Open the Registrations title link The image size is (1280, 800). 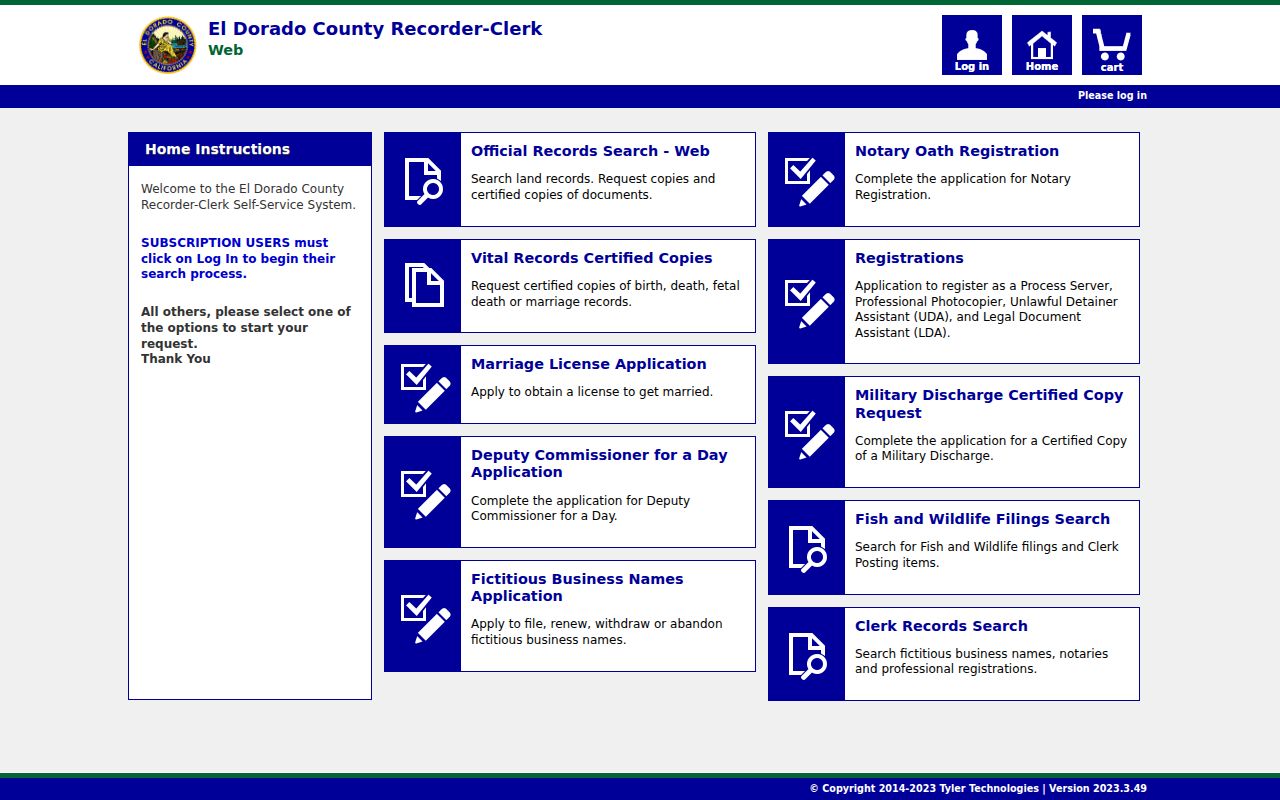point(909,258)
